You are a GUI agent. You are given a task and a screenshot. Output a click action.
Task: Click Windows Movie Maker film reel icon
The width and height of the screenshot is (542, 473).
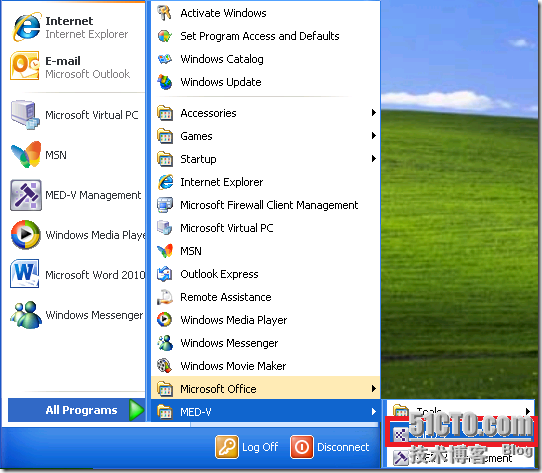(x=164, y=366)
